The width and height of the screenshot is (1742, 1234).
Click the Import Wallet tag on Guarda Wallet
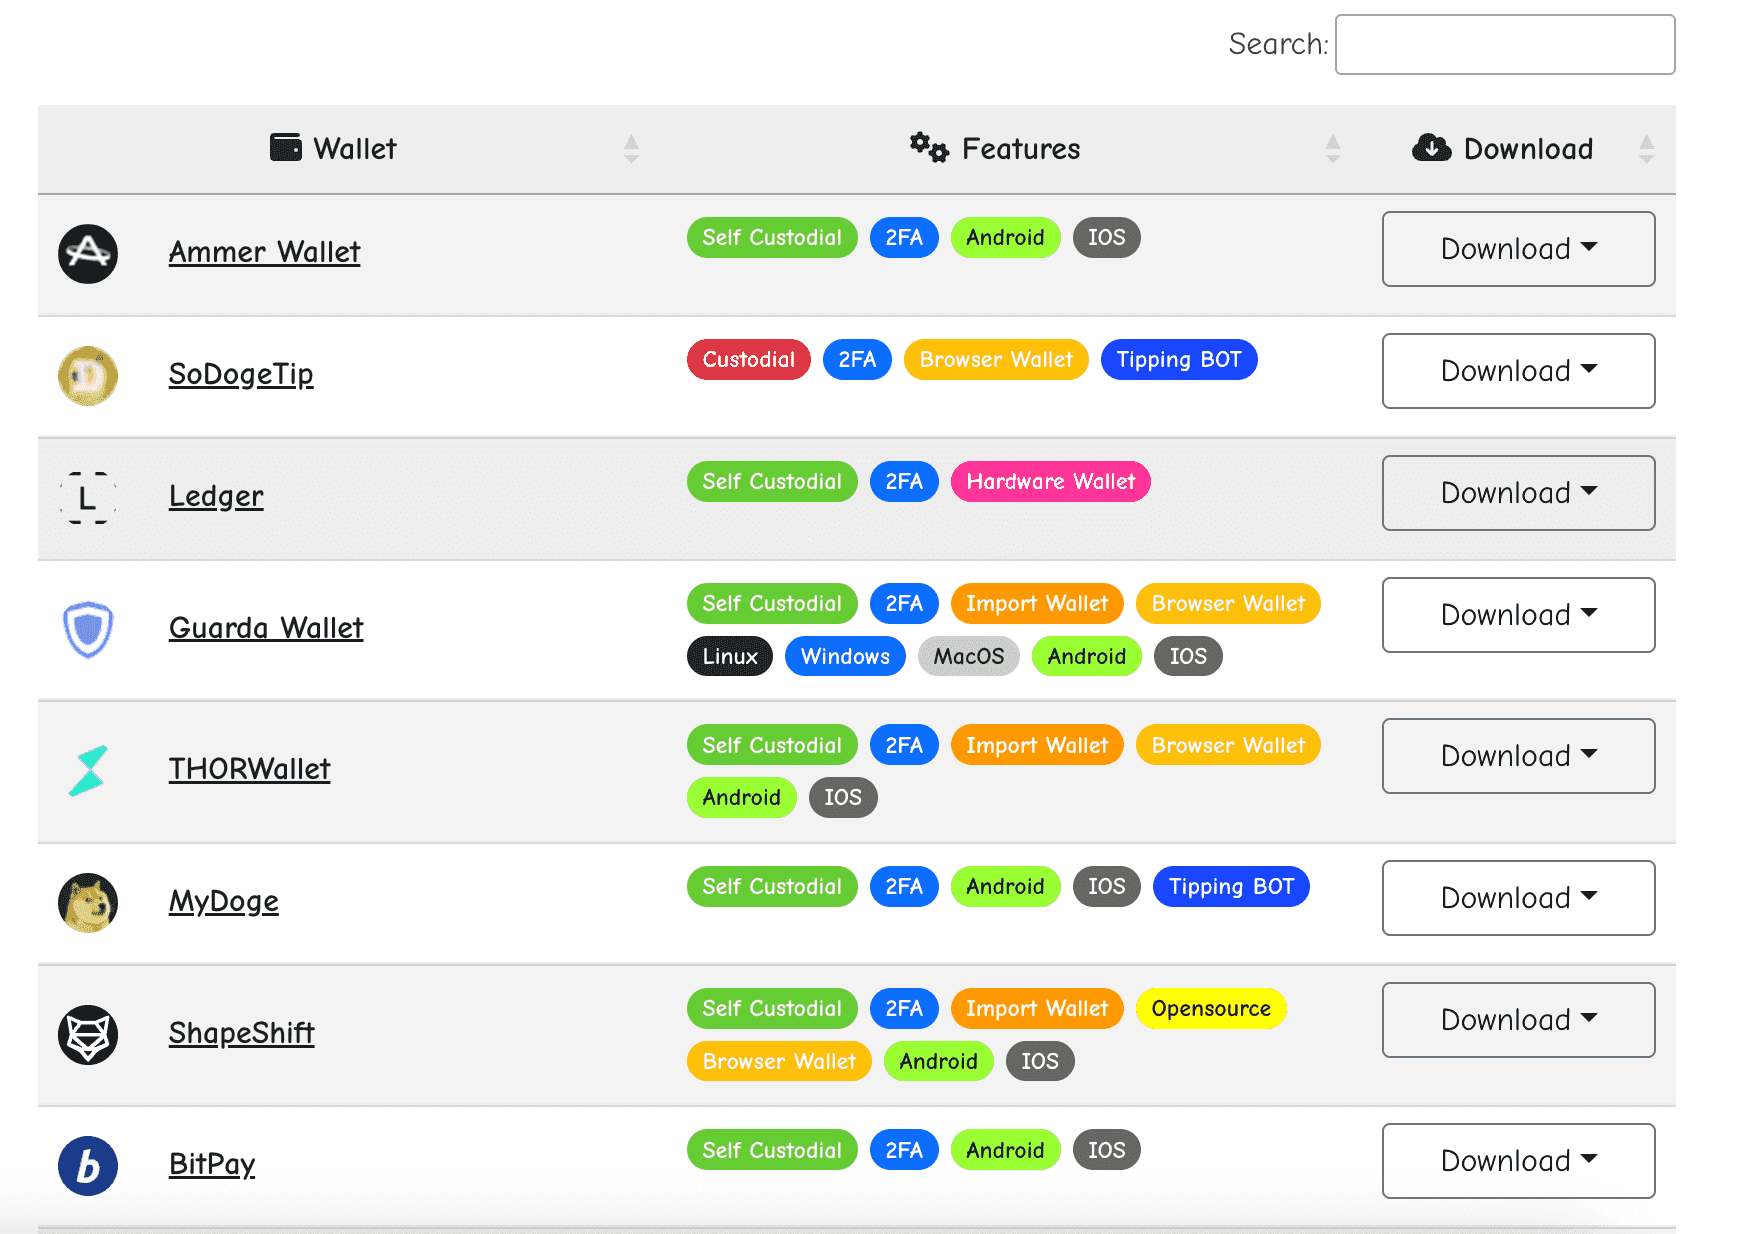point(1037,604)
